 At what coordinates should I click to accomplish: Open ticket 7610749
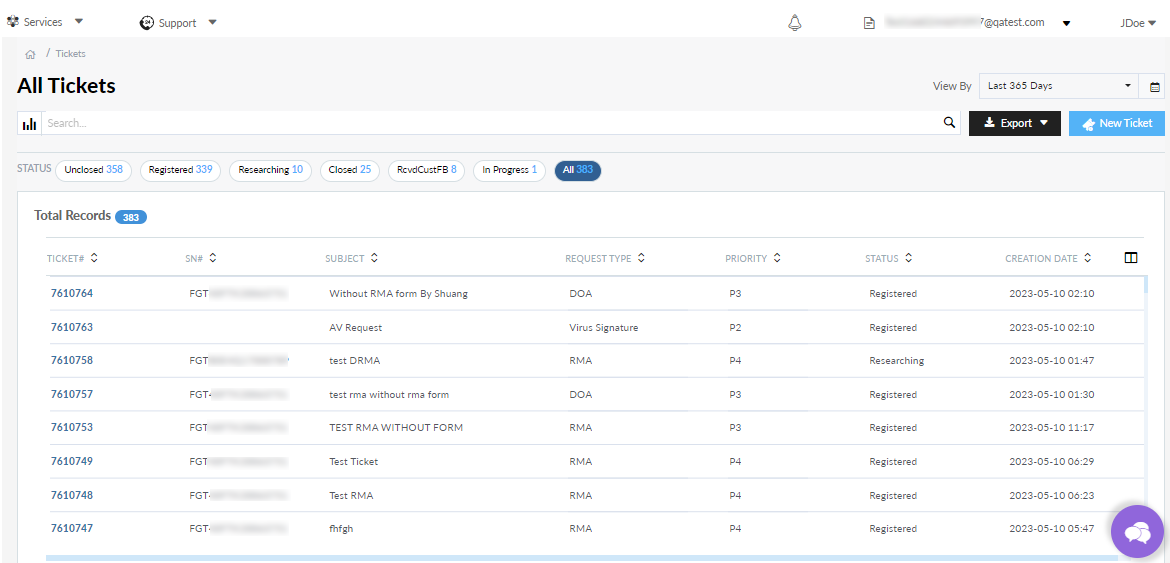[x=72, y=461]
